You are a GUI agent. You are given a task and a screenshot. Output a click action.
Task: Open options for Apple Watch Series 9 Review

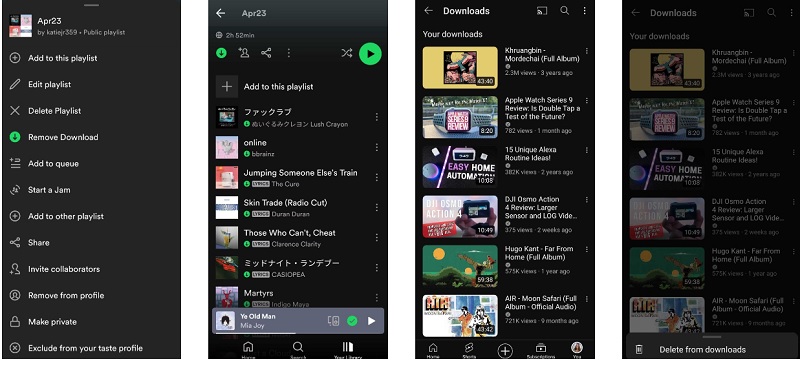[587, 101]
